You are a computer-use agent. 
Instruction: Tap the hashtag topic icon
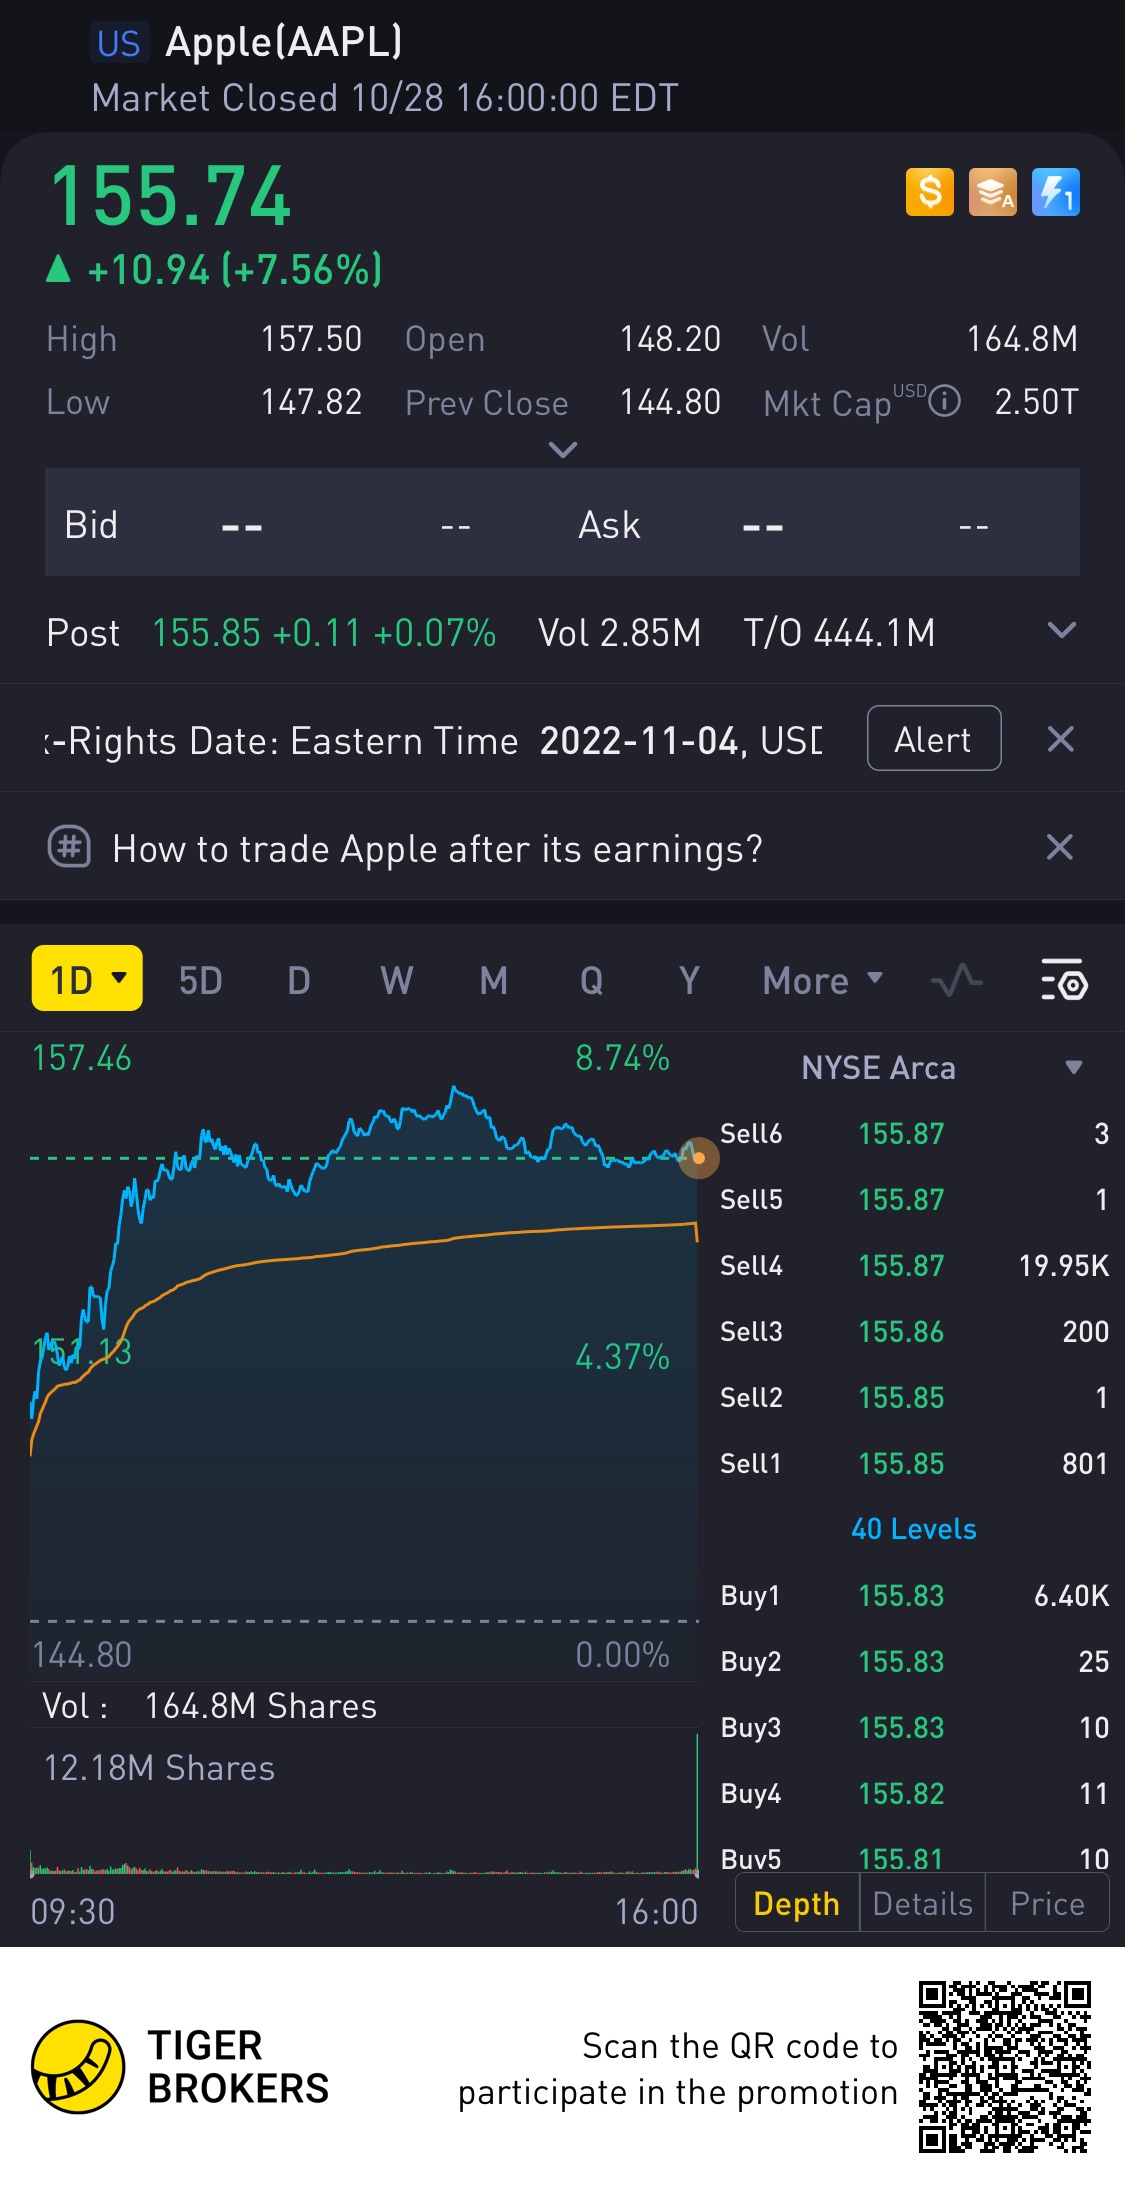point(69,848)
